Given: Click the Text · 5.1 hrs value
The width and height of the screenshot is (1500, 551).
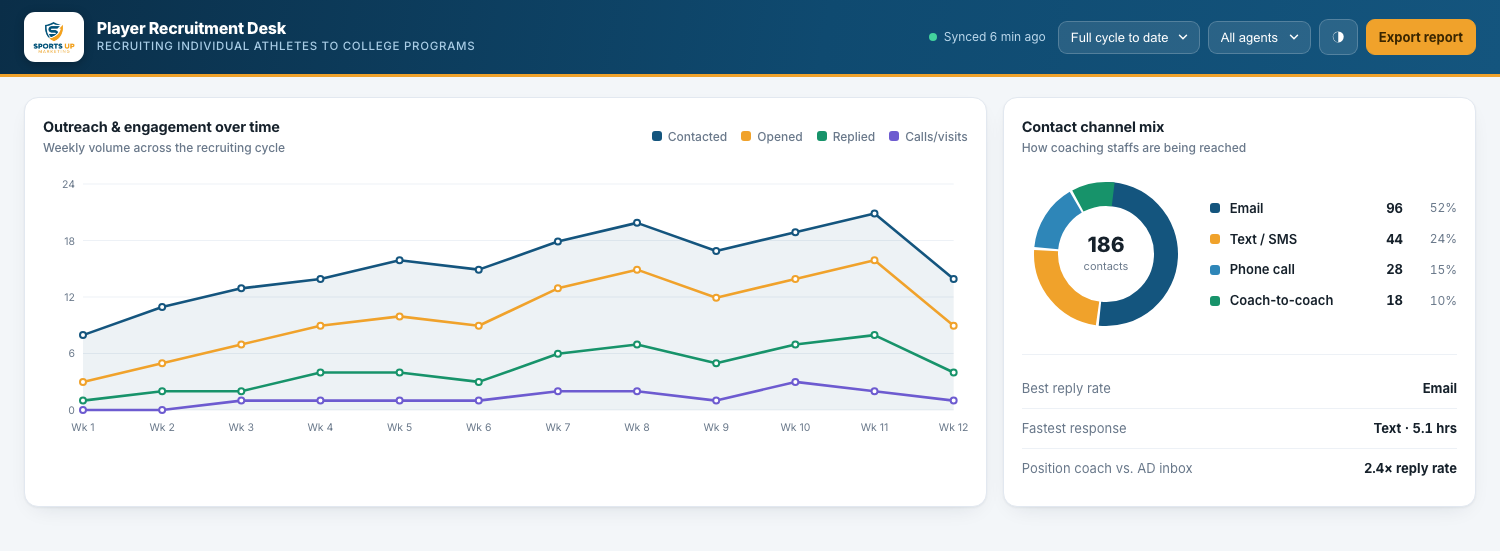Looking at the screenshot, I should [1415, 428].
